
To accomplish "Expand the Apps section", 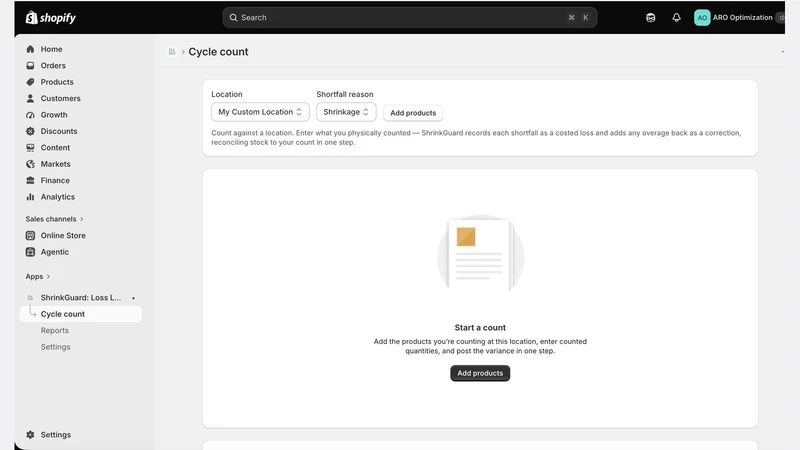I will [38, 277].
